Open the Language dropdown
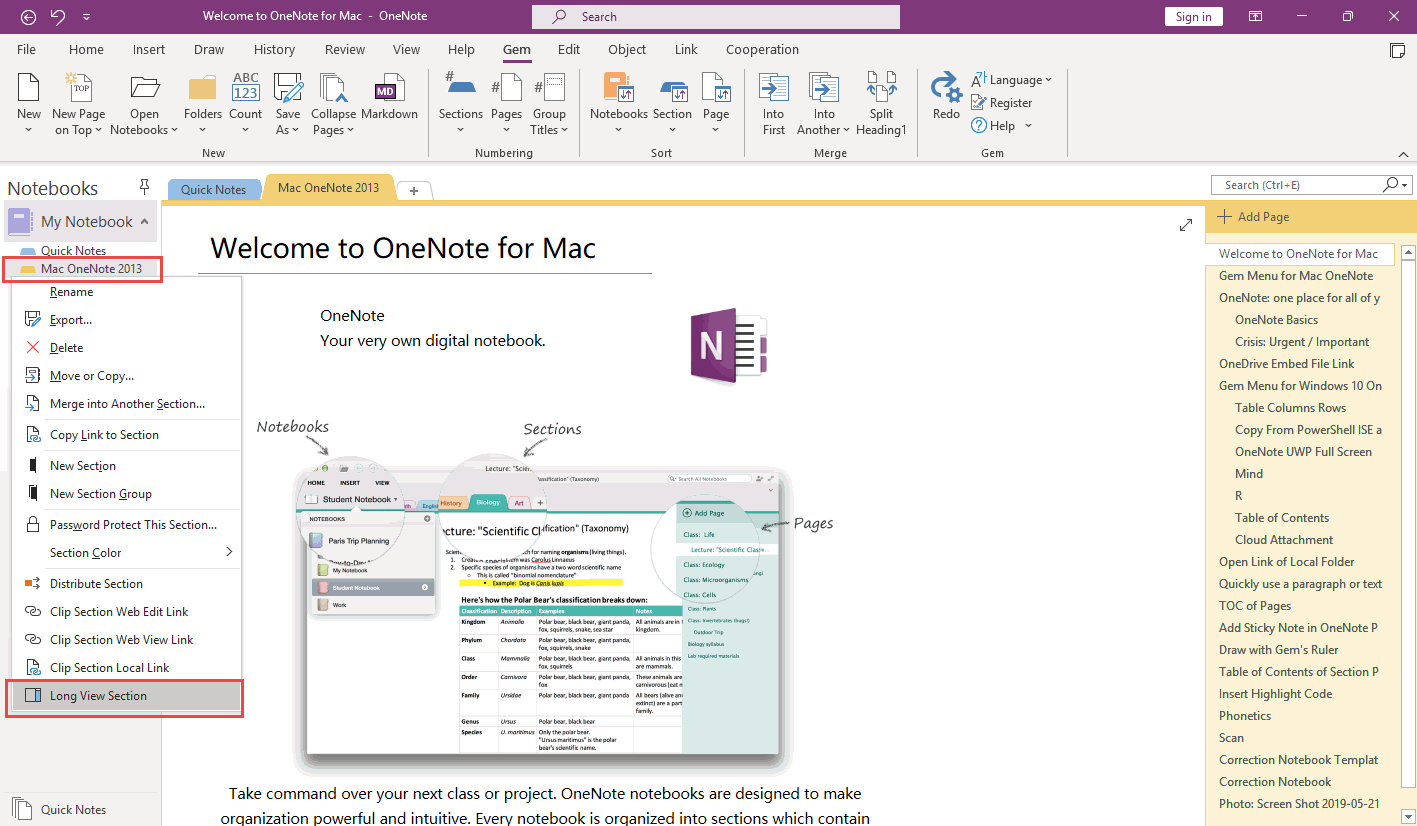The width and height of the screenshot is (1417, 826). tap(1012, 80)
